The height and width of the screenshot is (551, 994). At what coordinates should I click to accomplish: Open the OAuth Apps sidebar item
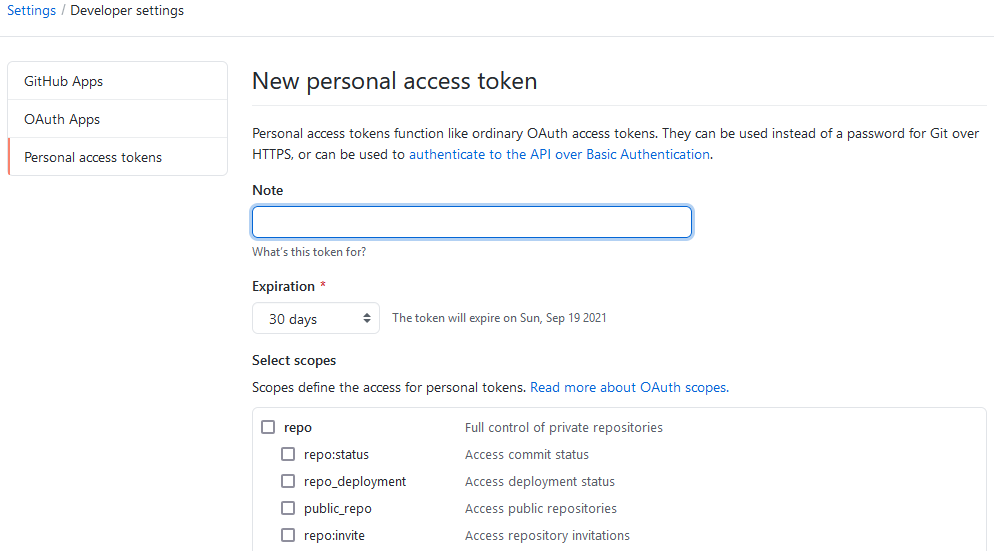(62, 119)
